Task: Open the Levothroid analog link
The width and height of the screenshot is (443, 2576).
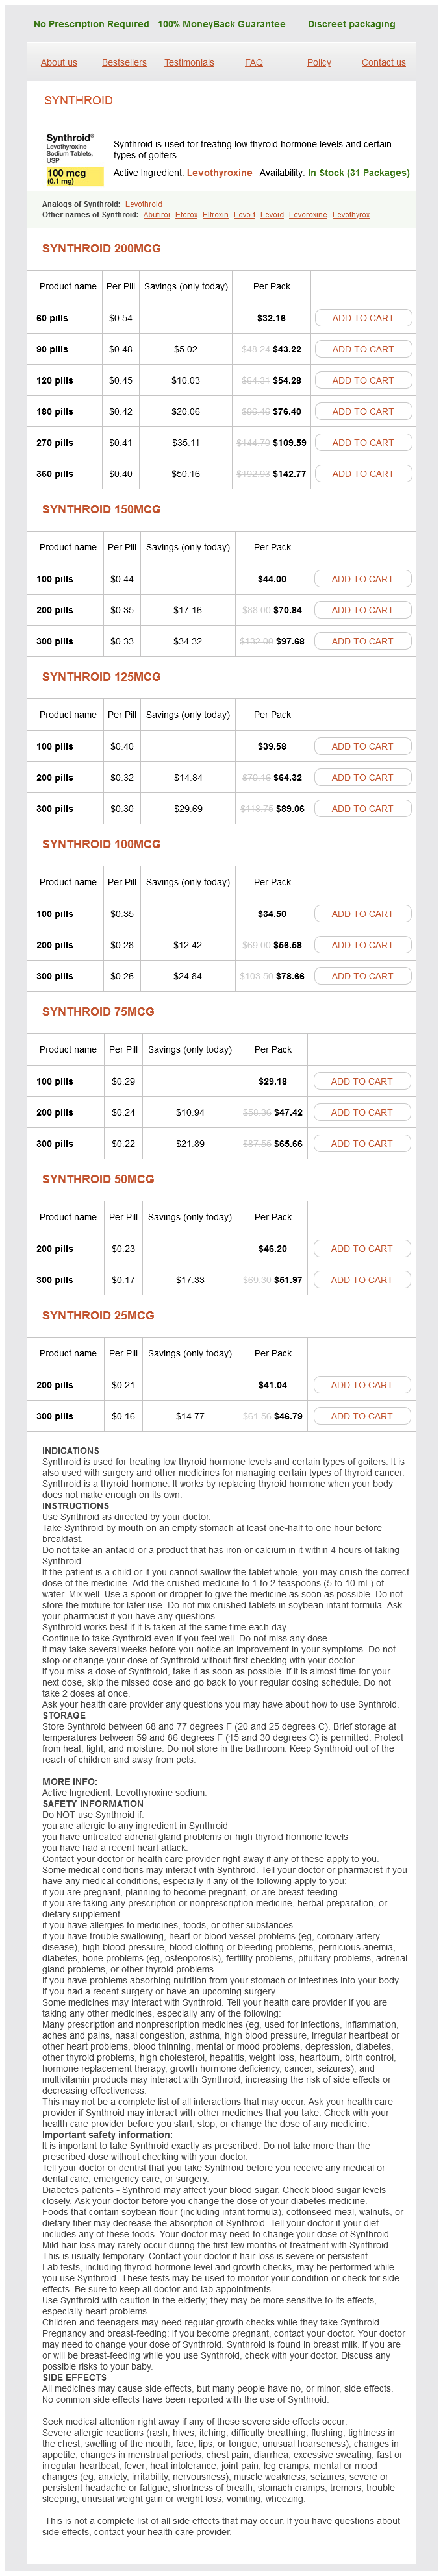Action: [143, 204]
